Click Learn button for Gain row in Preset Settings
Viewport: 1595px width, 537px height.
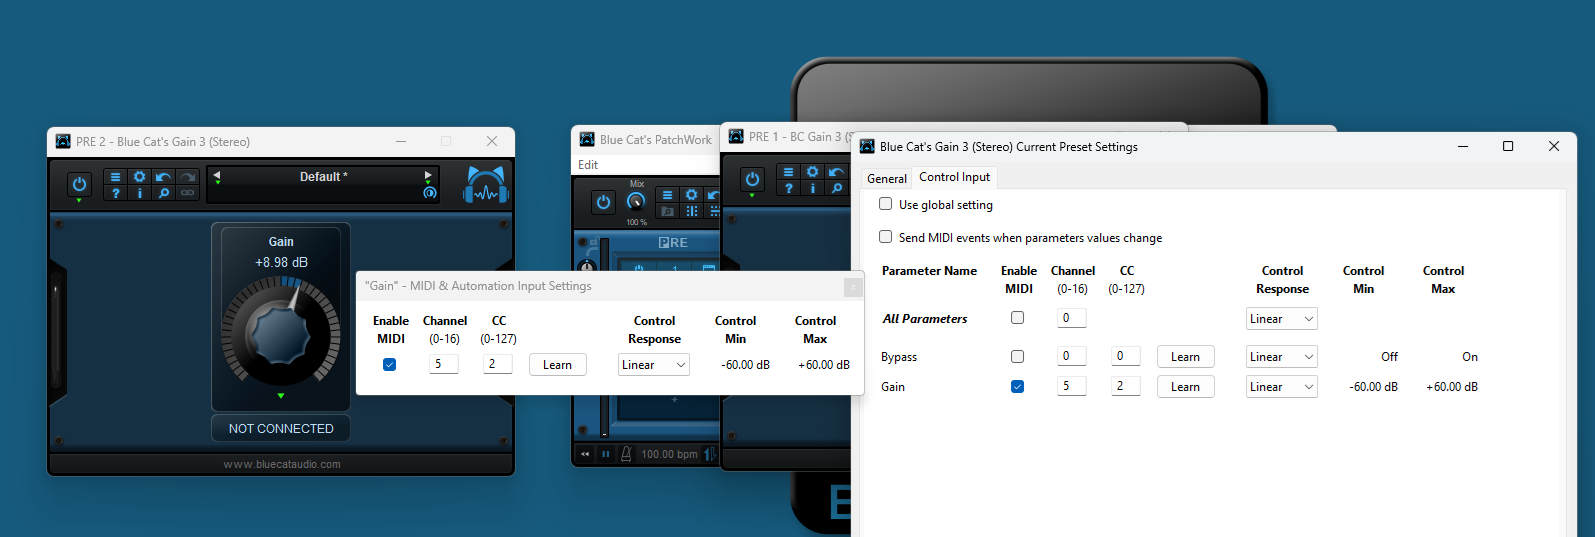[x=1186, y=387]
